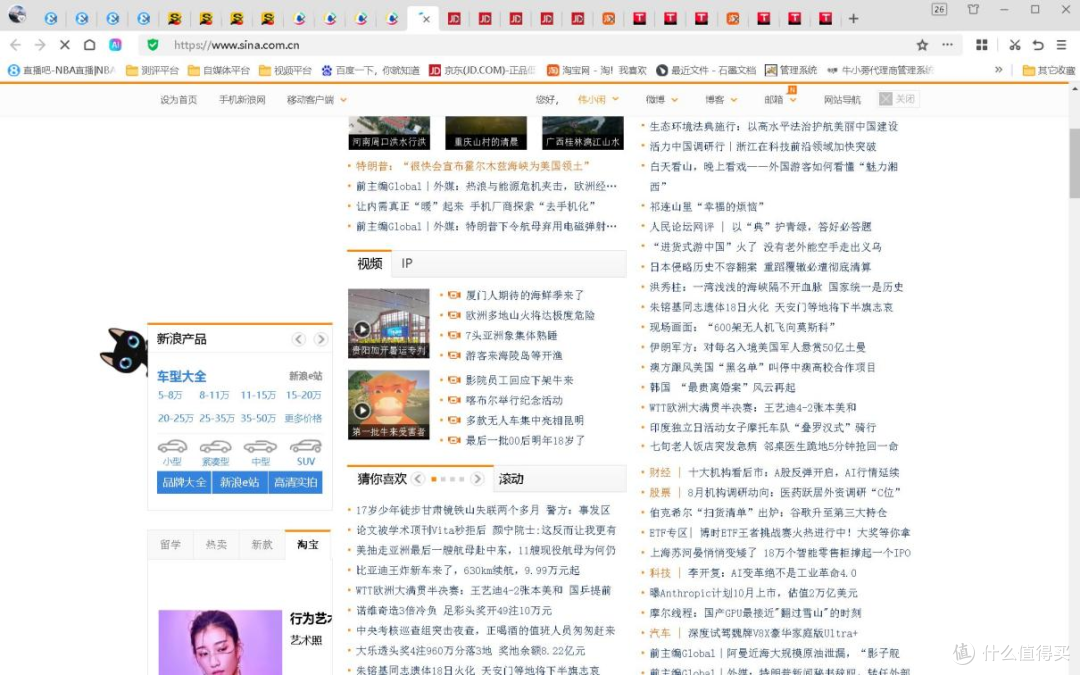The width and height of the screenshot is (1080, 675).
Task: Switch to IP tab
Action: coord(407,264)
